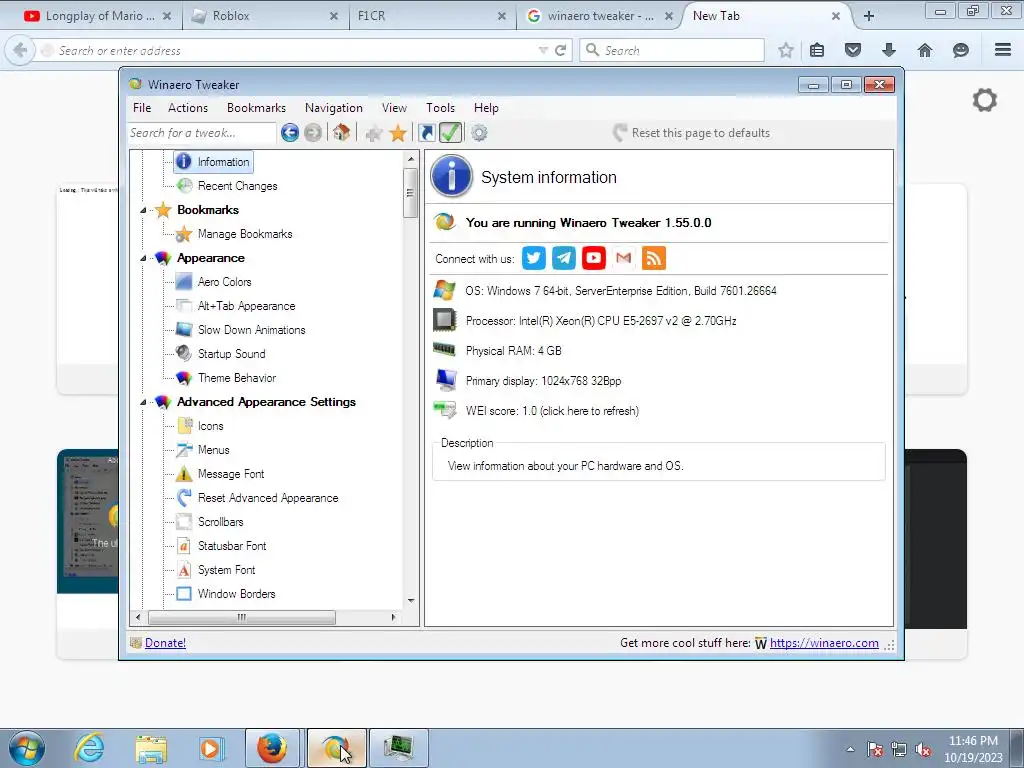Select Manage Bookmarks in the tree
This screenshot has width=1024, height=768.
point(245,234)
